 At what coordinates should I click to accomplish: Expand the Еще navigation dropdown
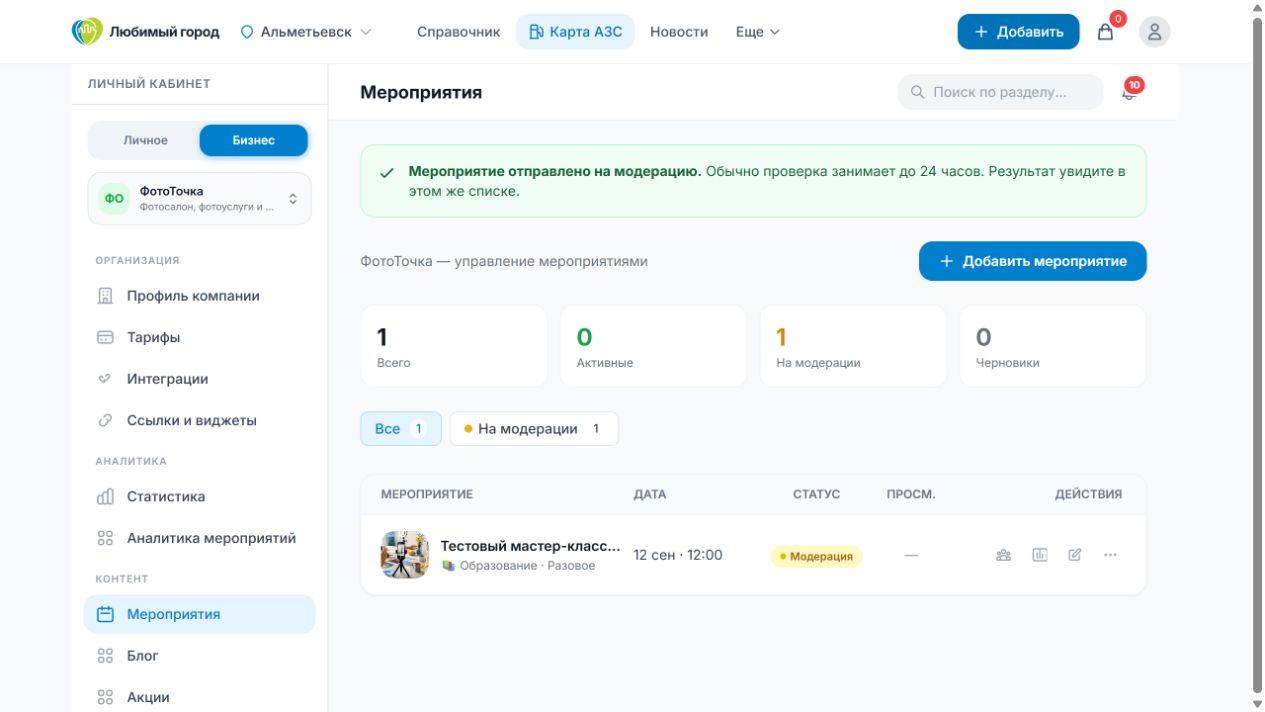757,32
